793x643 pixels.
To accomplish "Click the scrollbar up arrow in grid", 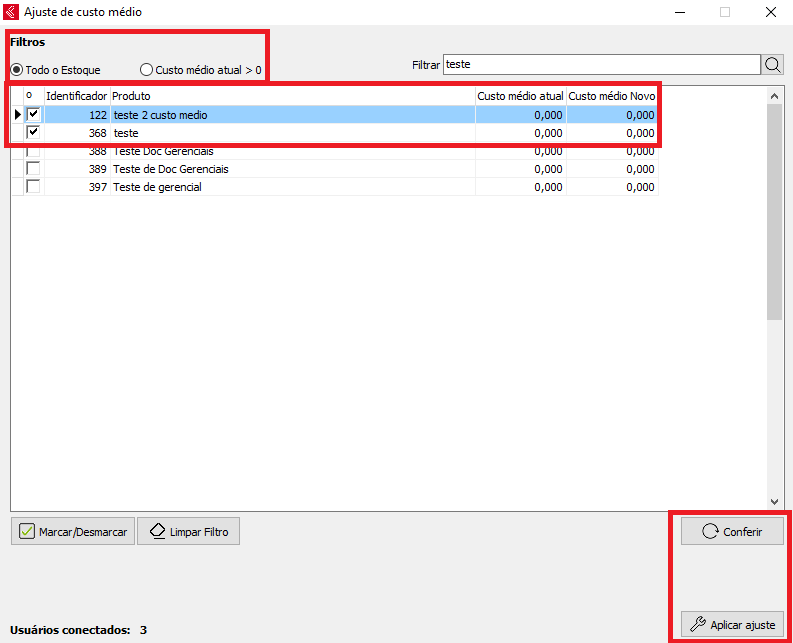I will click(775, 96).
